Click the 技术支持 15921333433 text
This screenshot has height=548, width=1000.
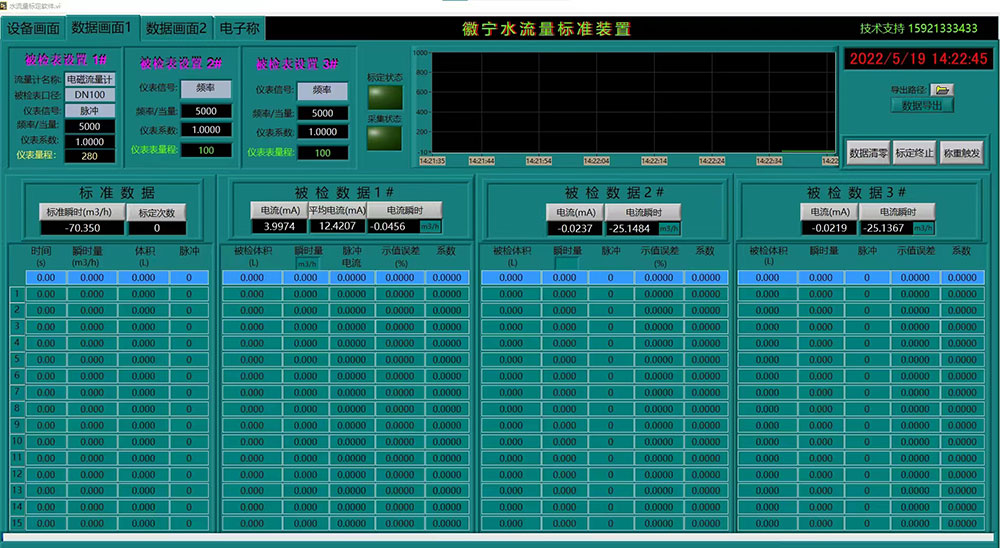(x=918, y=29)
